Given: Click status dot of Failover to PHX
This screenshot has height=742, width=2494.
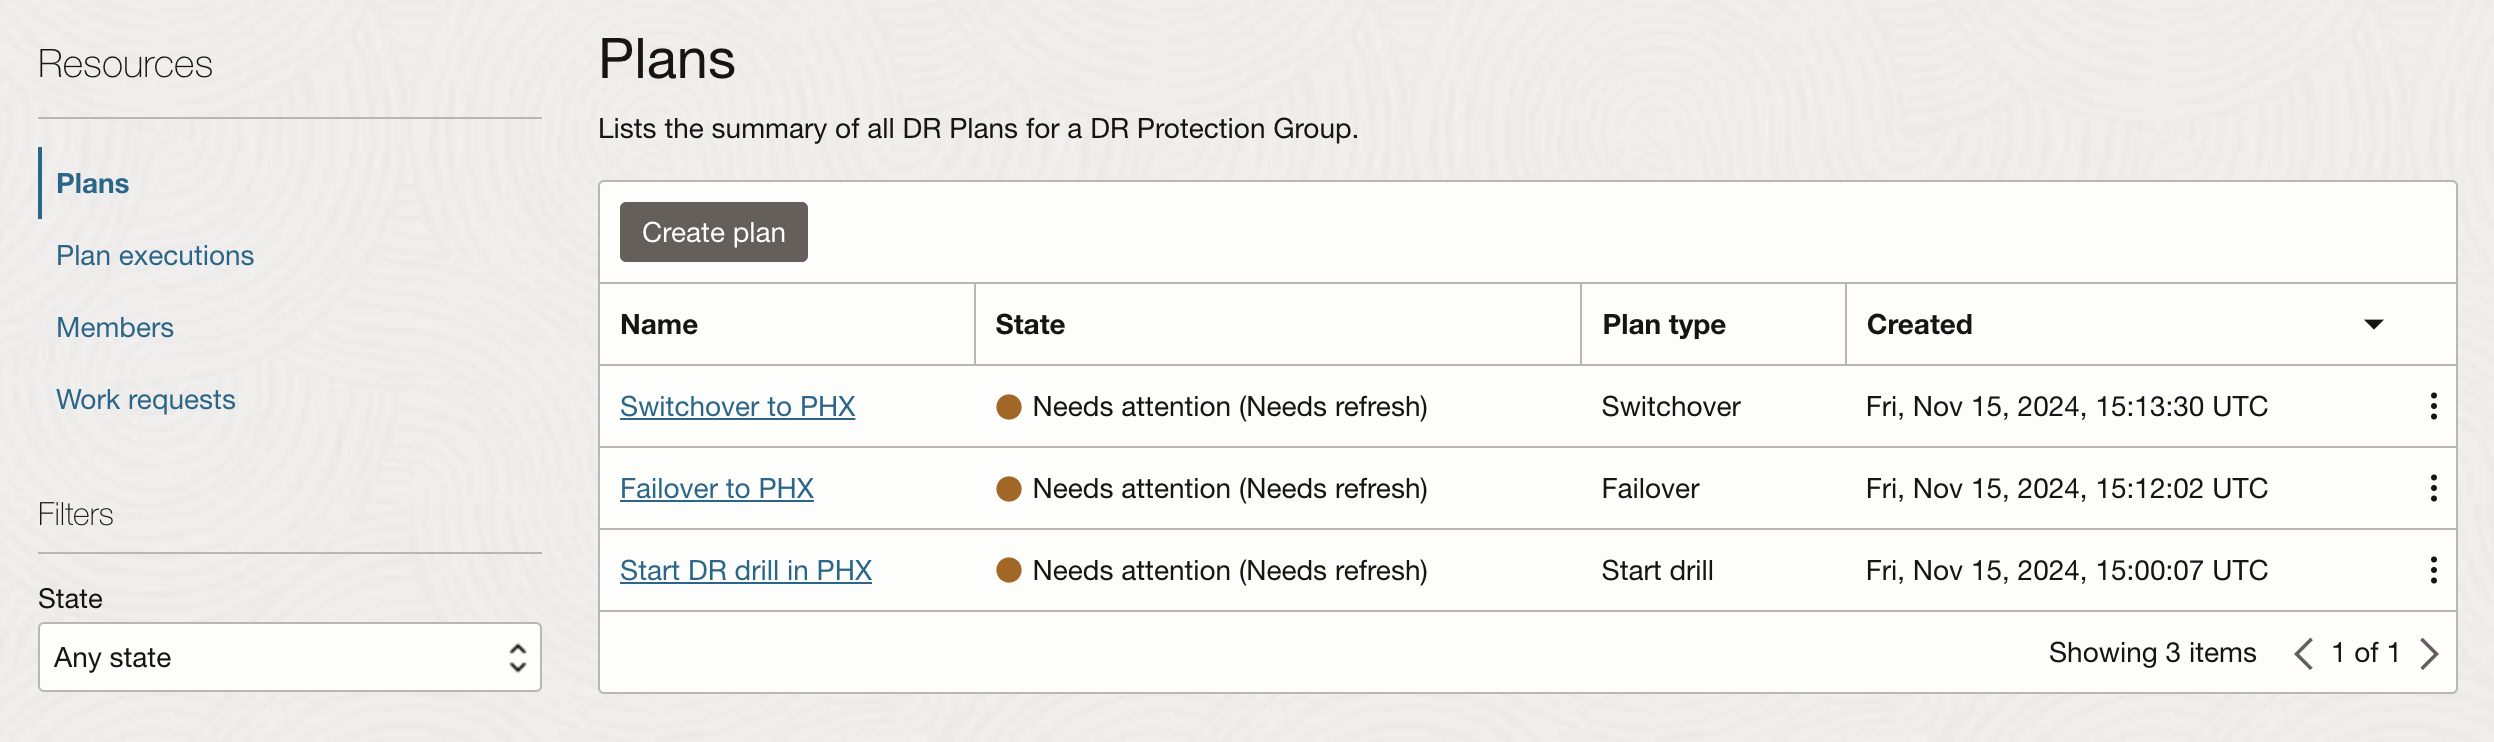Looking at the screenshot, I should pos(1008,489).
